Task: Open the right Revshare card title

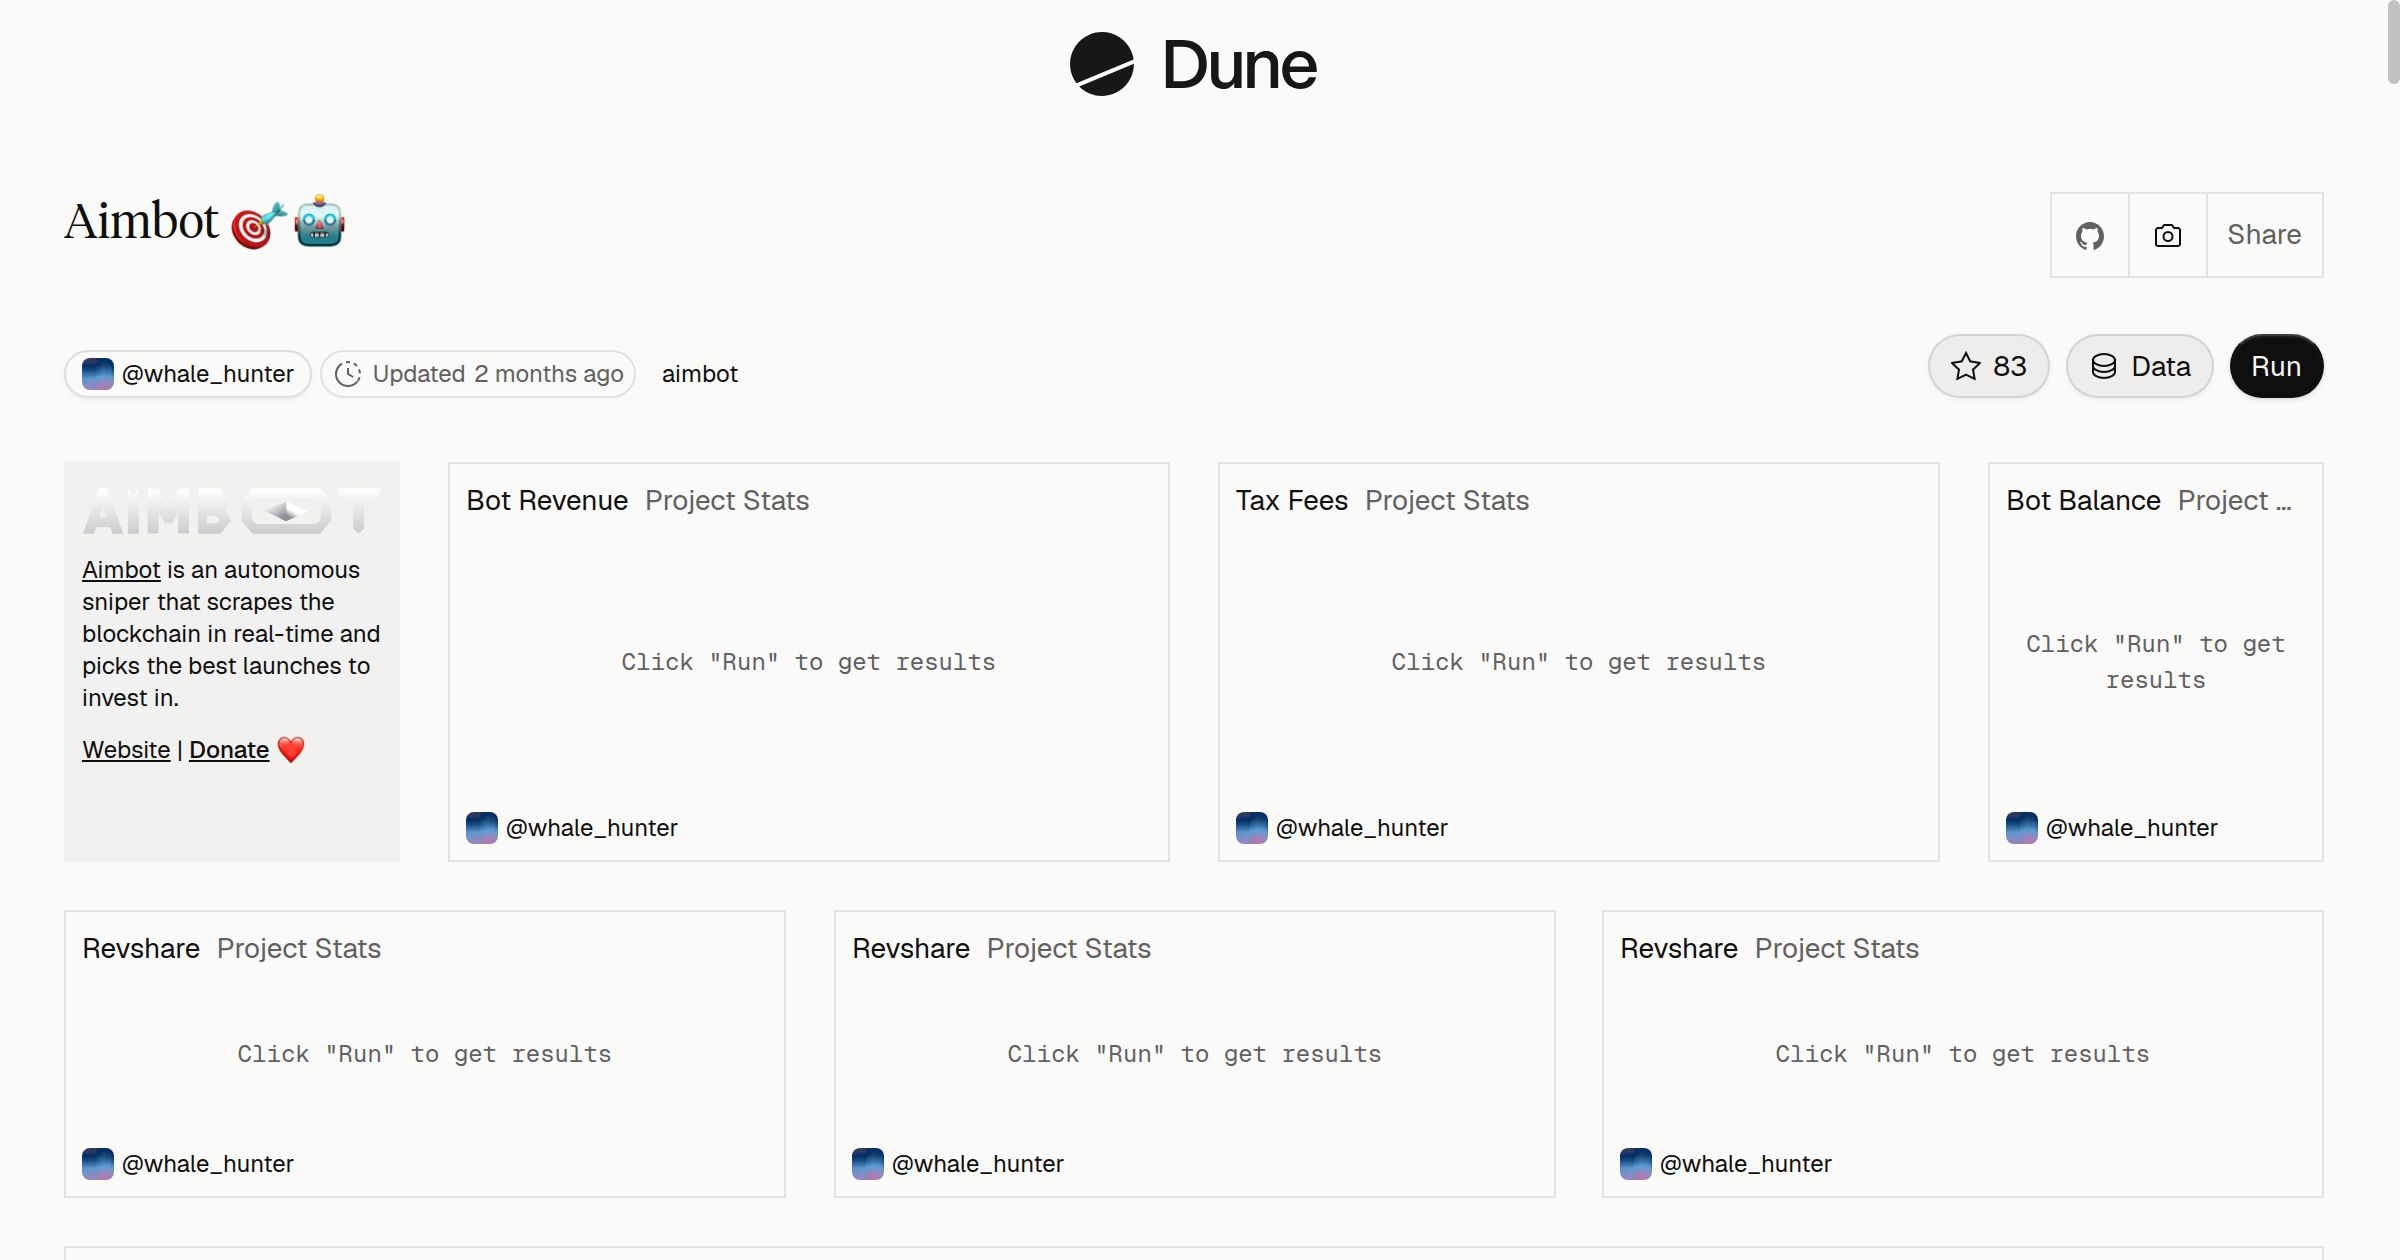Action: click(x=1679, y=948)
